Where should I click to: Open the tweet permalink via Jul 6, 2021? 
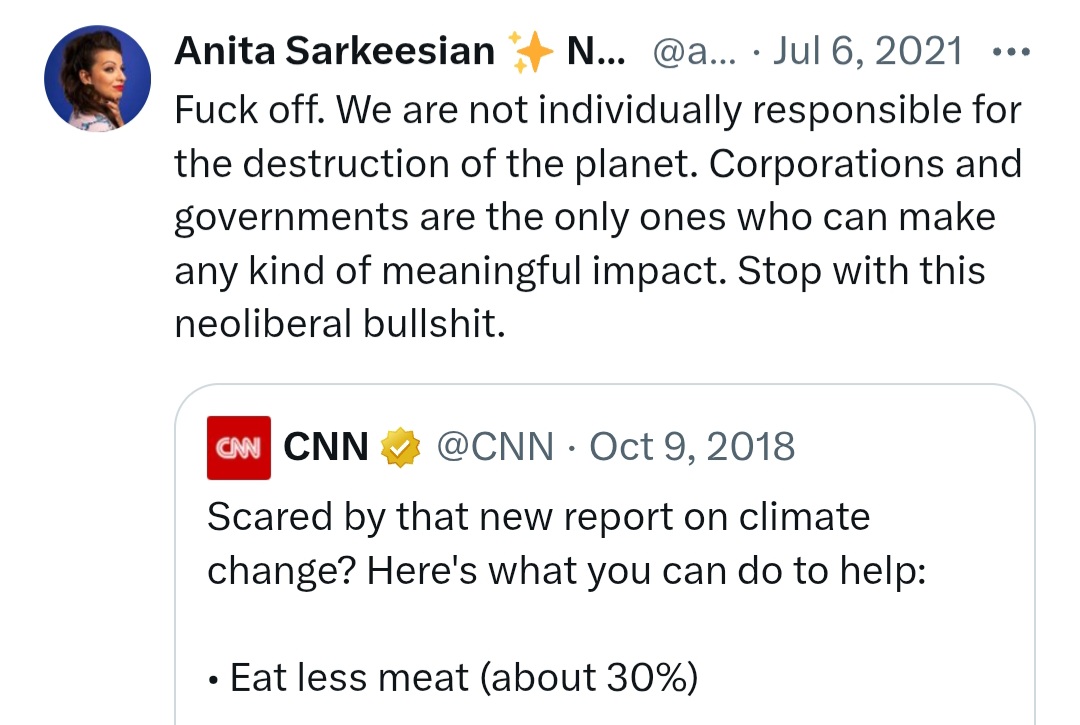pyautogui.click(x=868, y=51)
